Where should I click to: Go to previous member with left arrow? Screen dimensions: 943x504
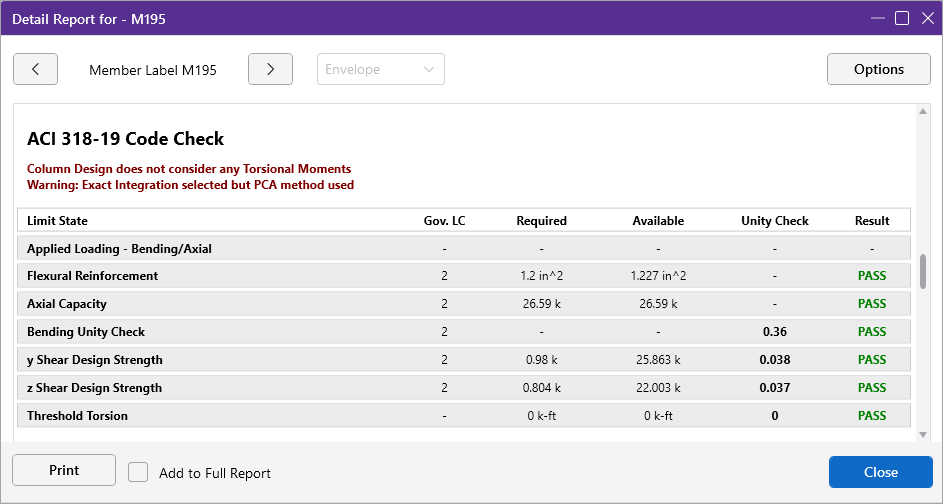point(35,70)
